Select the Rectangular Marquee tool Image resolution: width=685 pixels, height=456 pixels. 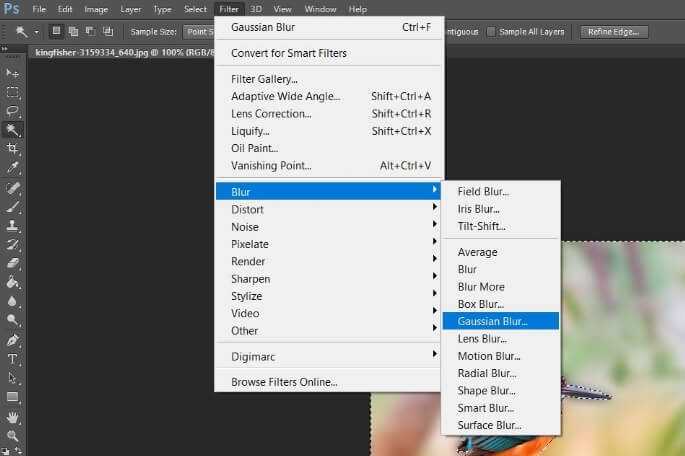tap(12, 92)
